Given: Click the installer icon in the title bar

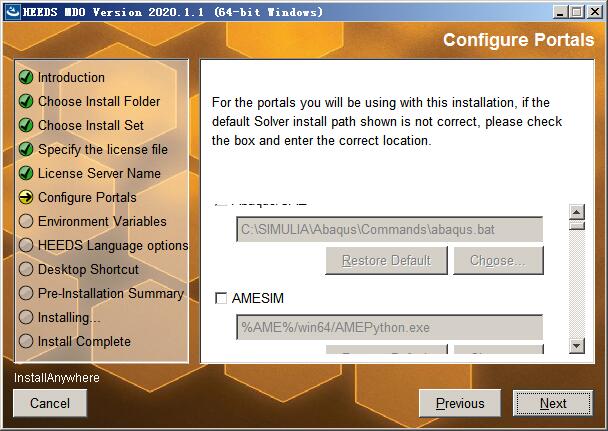Looking at the screenshot, I should [12, 12].
